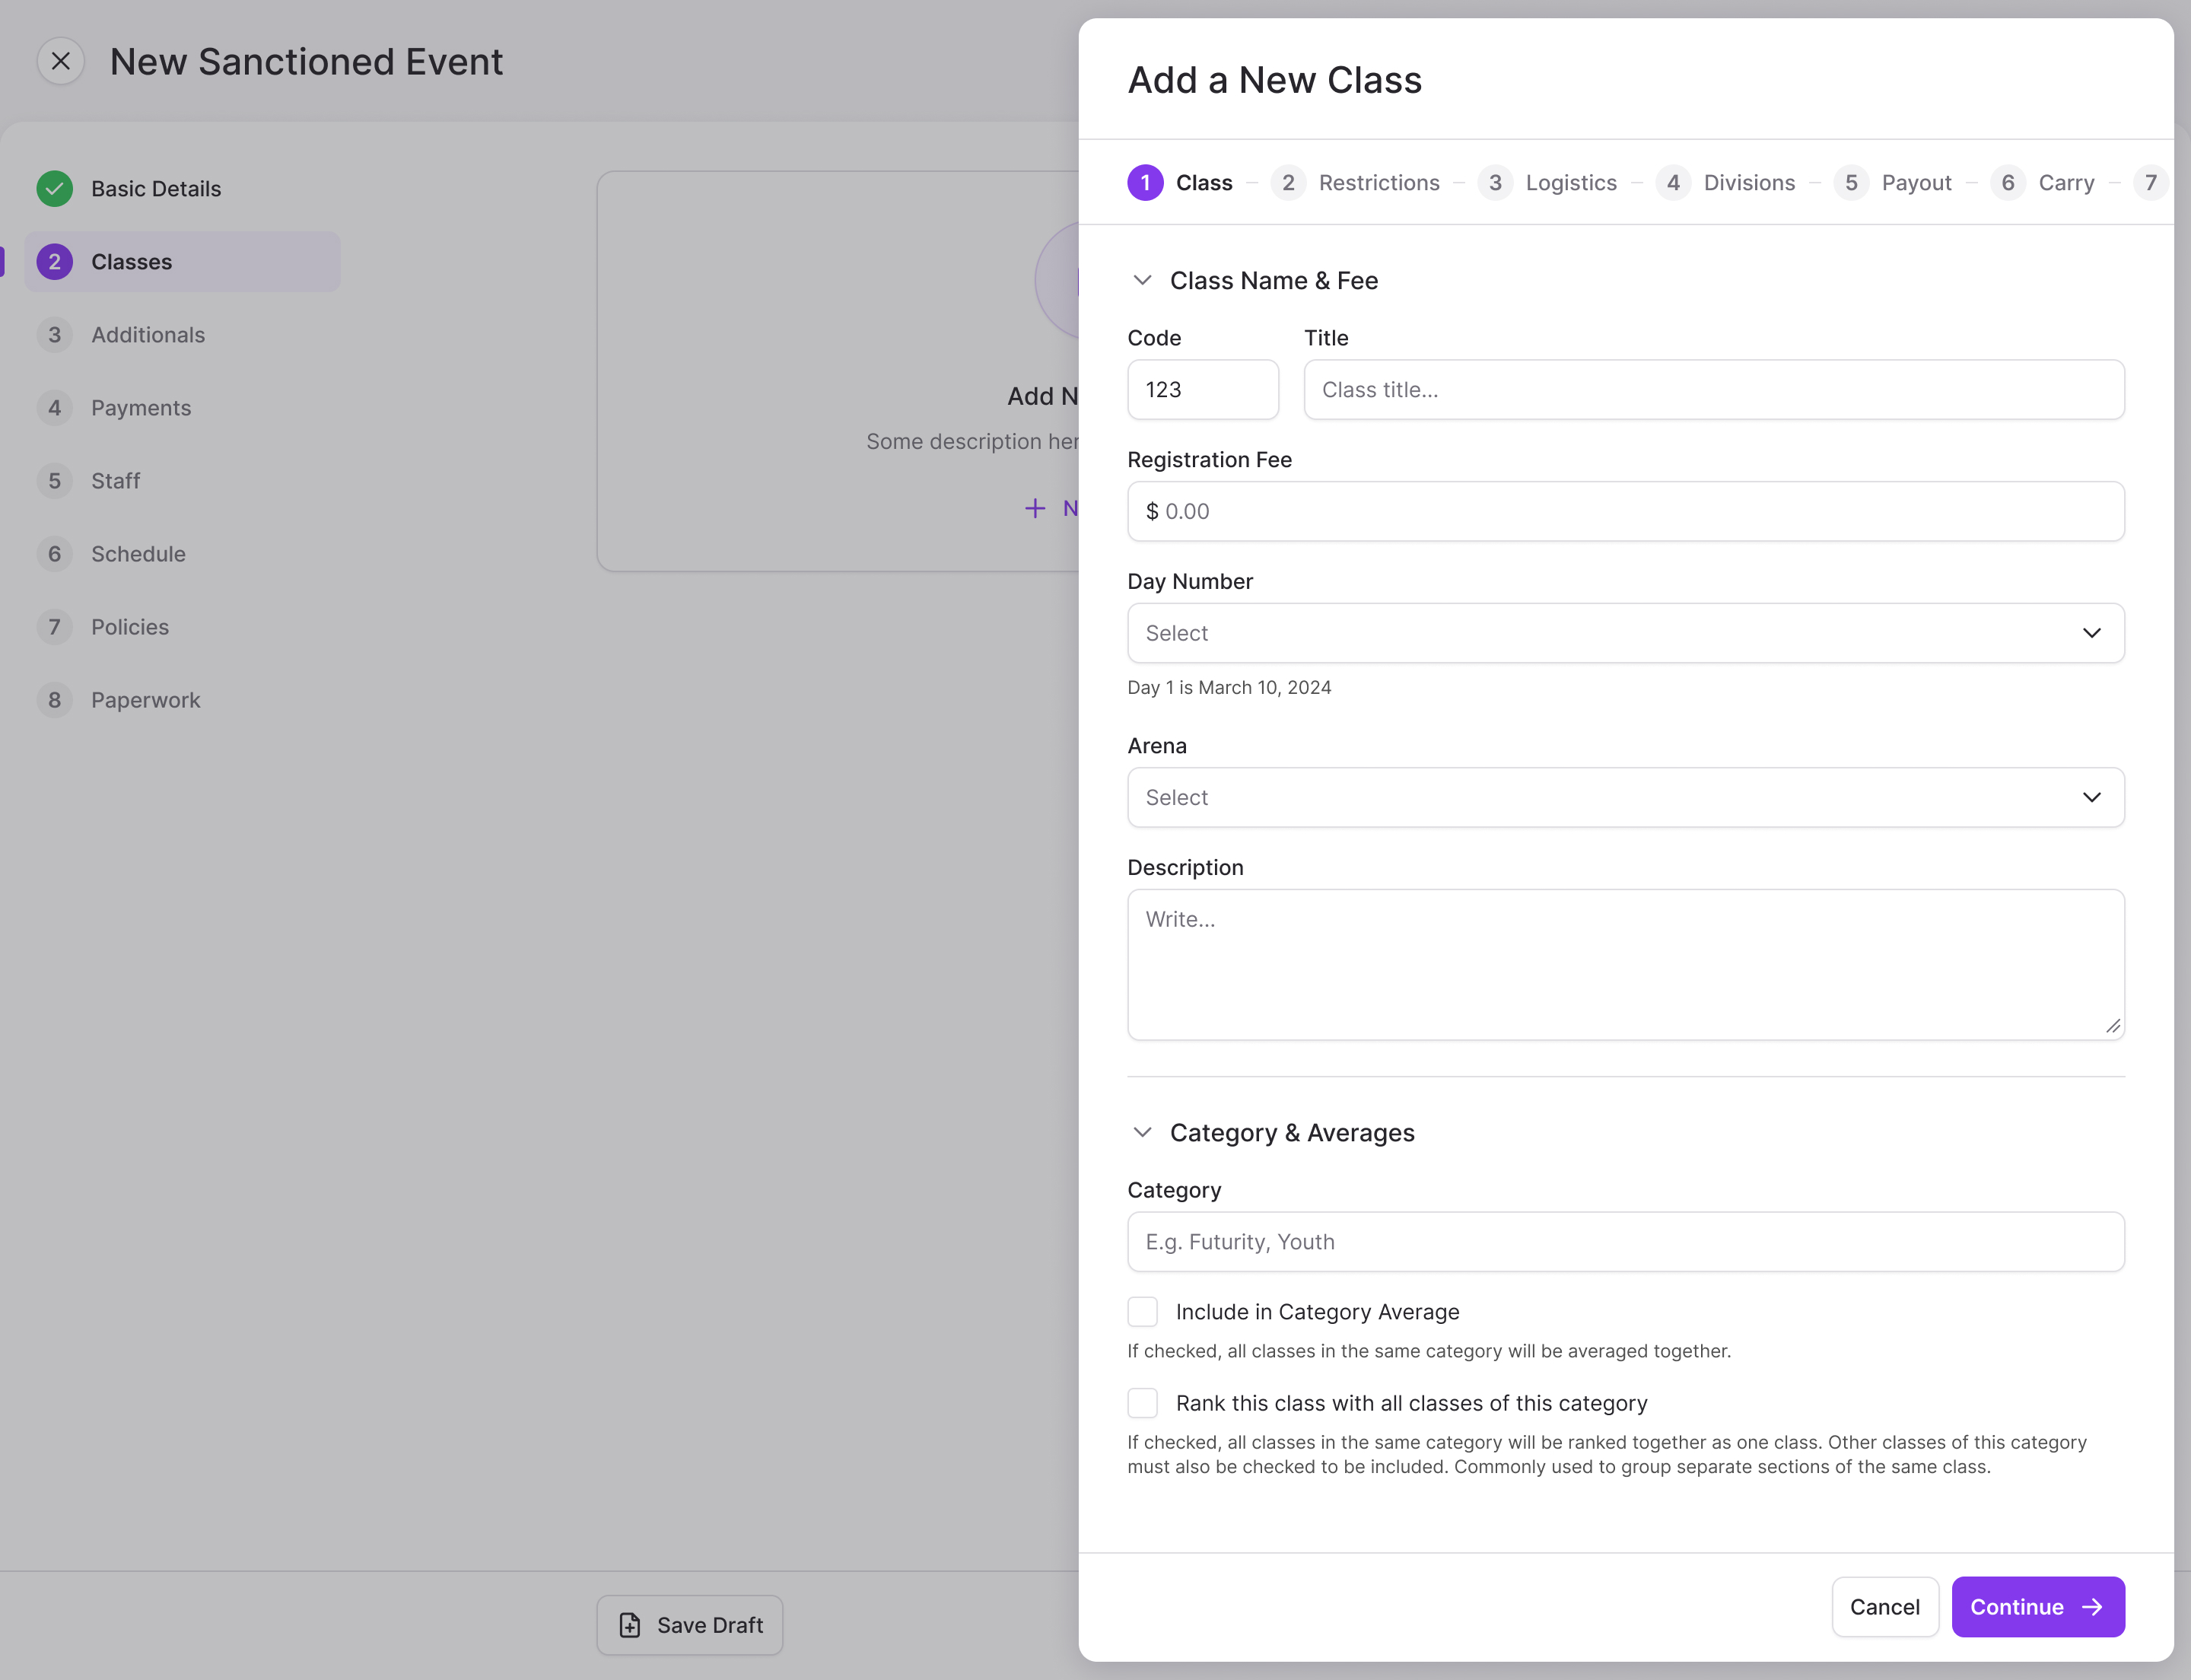Viewport: 2191px width, 1680px height.
Task: Click the Class title input field
Action: pyautogui.click(x=1714, y=390)
